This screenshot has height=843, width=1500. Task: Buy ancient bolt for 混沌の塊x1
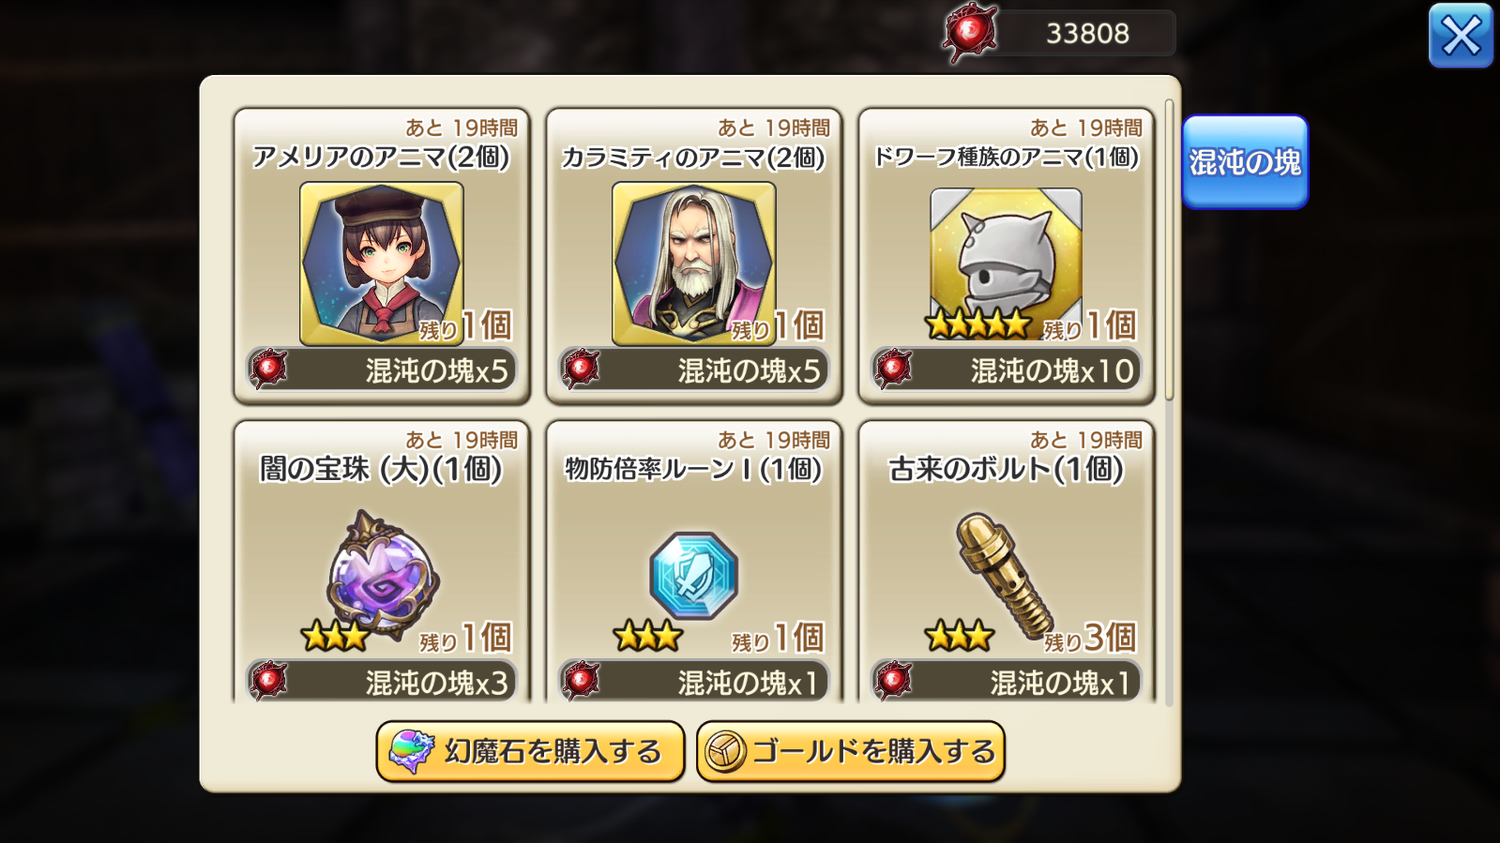[x=1006, y=682]
